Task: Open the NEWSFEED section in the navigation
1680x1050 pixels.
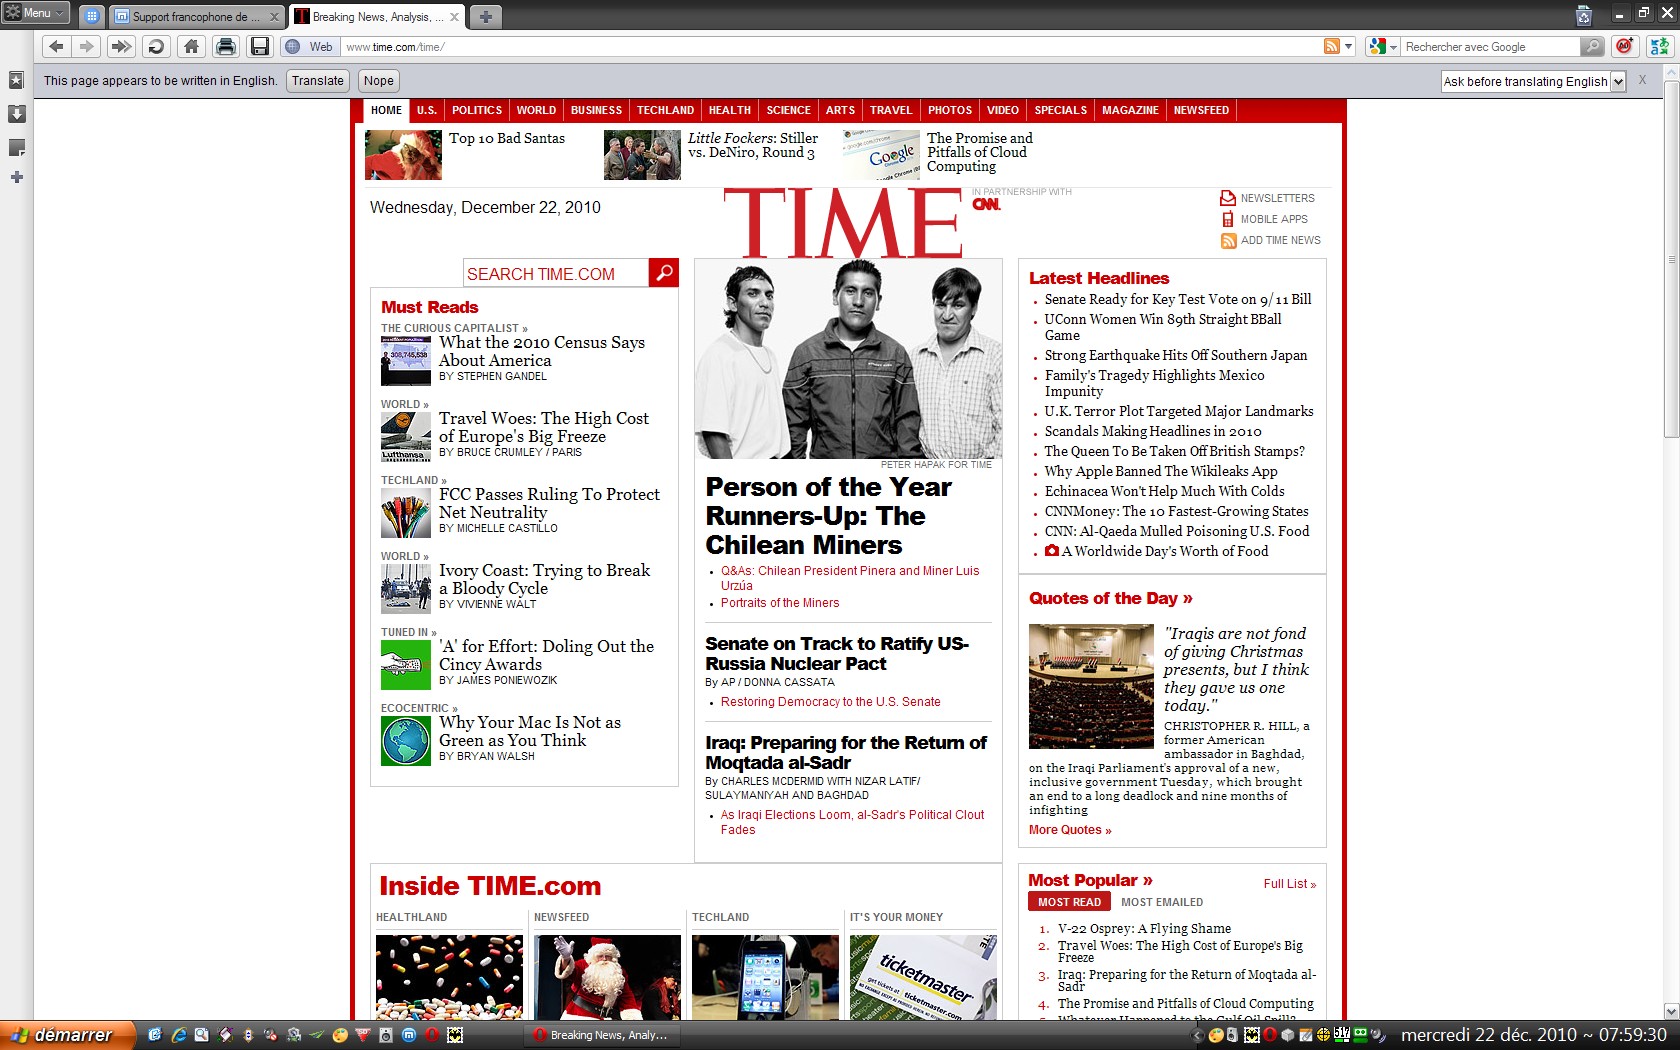Action: [x=1201, y=110]
